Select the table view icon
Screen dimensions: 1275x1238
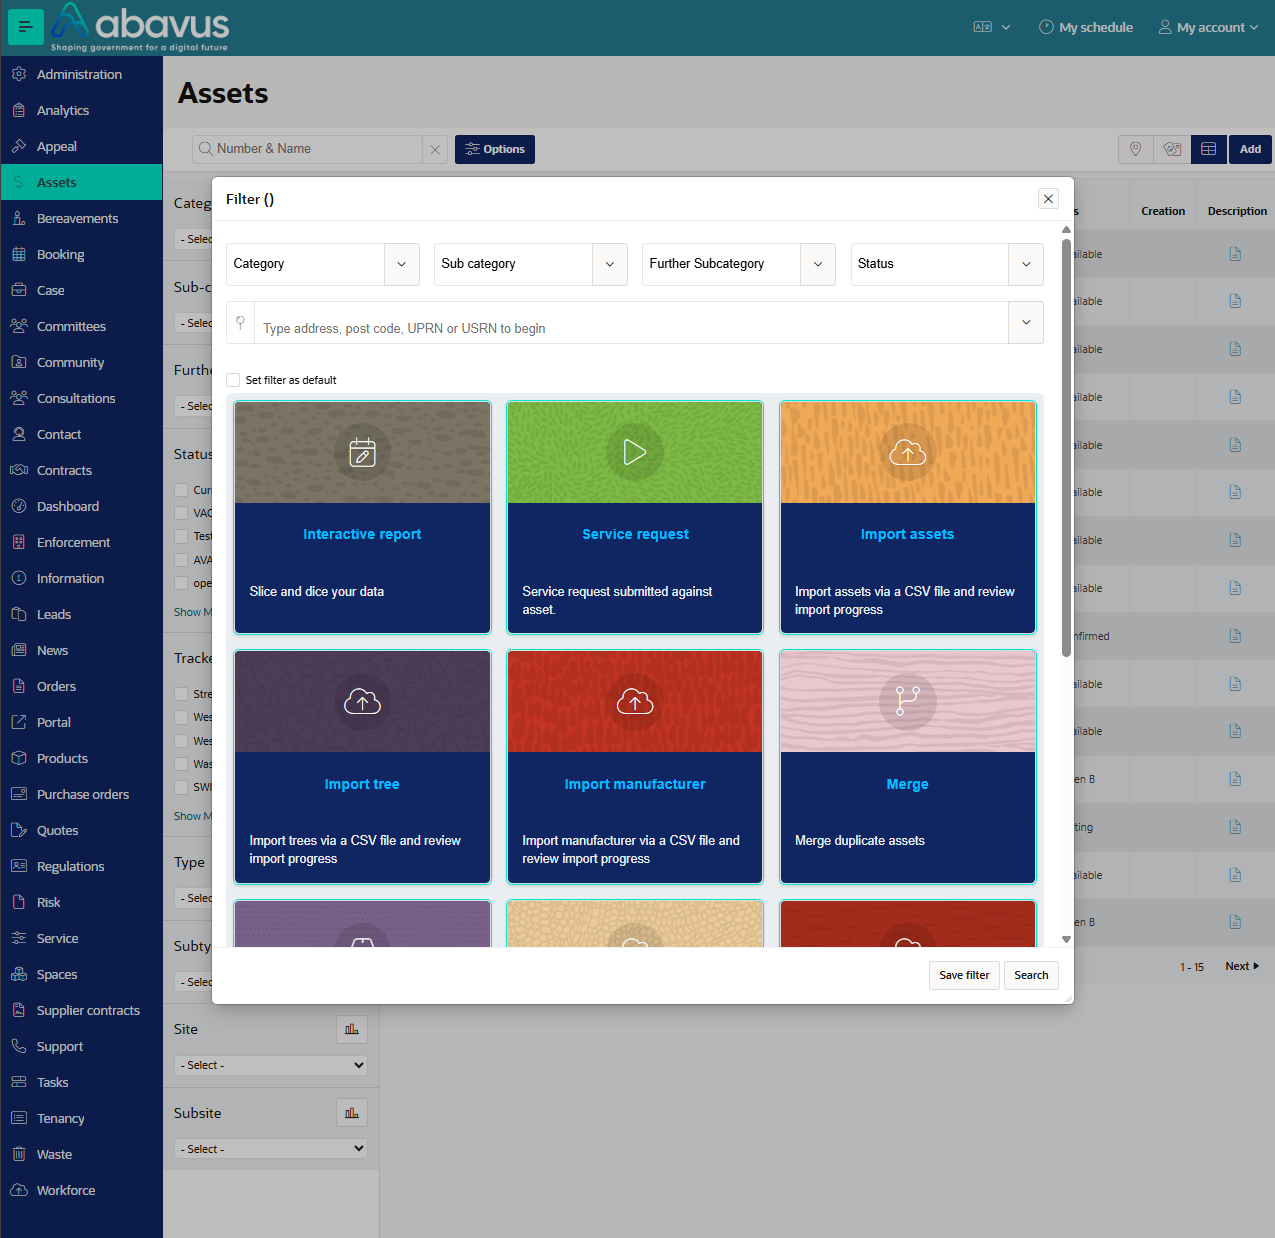(x=1209, y=149)
